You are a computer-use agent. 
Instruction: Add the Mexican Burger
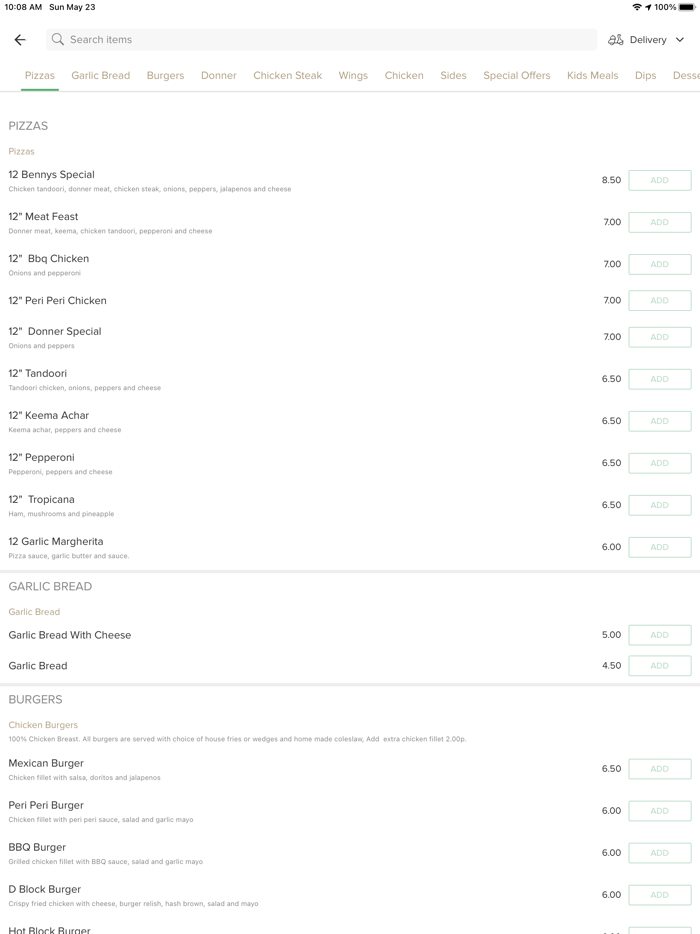(659, 769)
